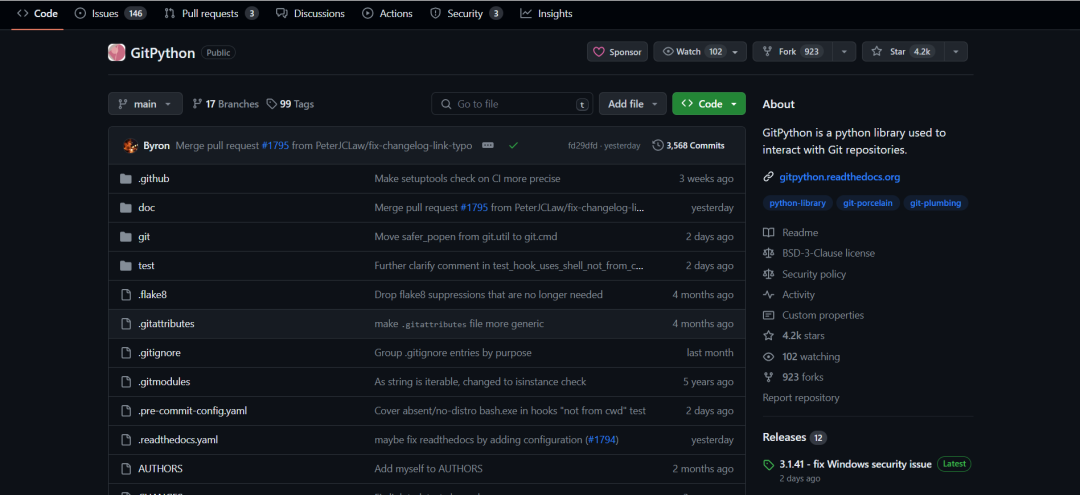Click the doc folder icon
The width and height of the screenshot is (1080, 495).
[125, 208]
